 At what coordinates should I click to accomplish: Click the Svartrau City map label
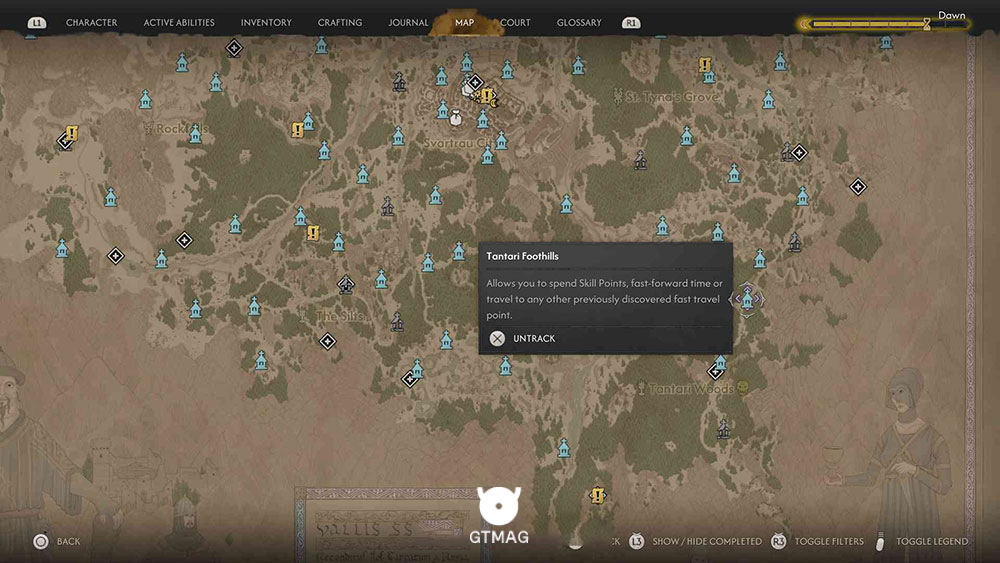coord(457,143)
